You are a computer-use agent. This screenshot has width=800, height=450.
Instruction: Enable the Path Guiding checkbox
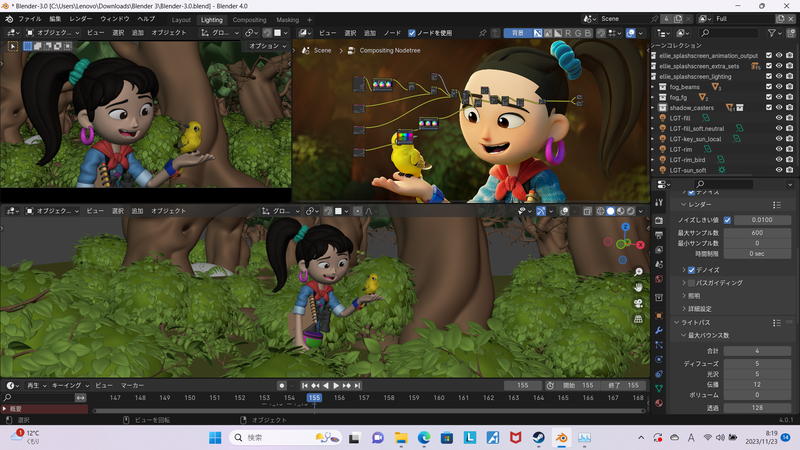(x=691, y=283)
